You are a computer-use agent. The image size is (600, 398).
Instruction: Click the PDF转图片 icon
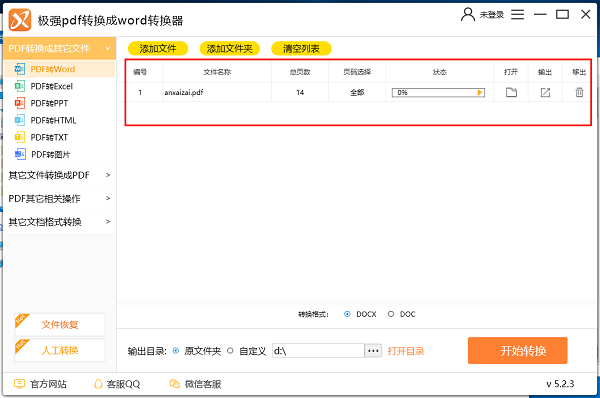click(x=20, y=154)
